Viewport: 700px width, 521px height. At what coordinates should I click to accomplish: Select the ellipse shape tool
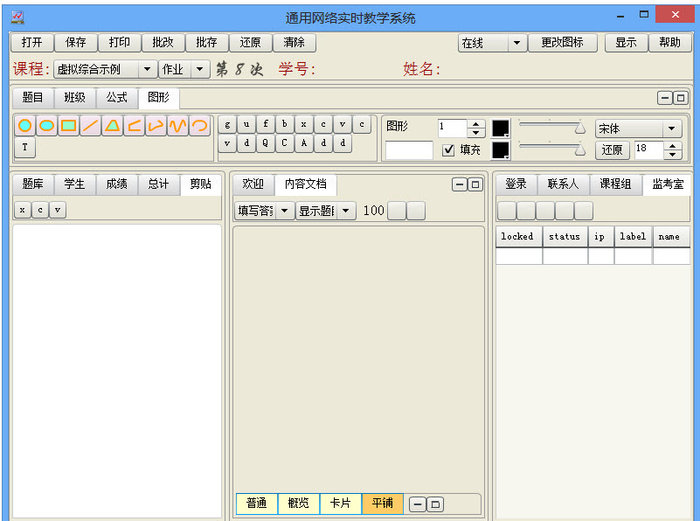[x=46, y=126]
